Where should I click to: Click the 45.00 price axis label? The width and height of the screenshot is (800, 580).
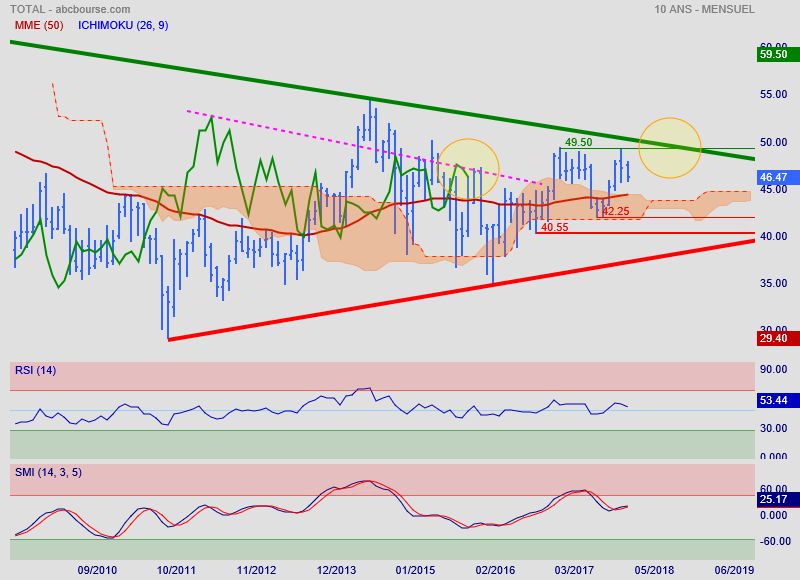tap(773, 189)
